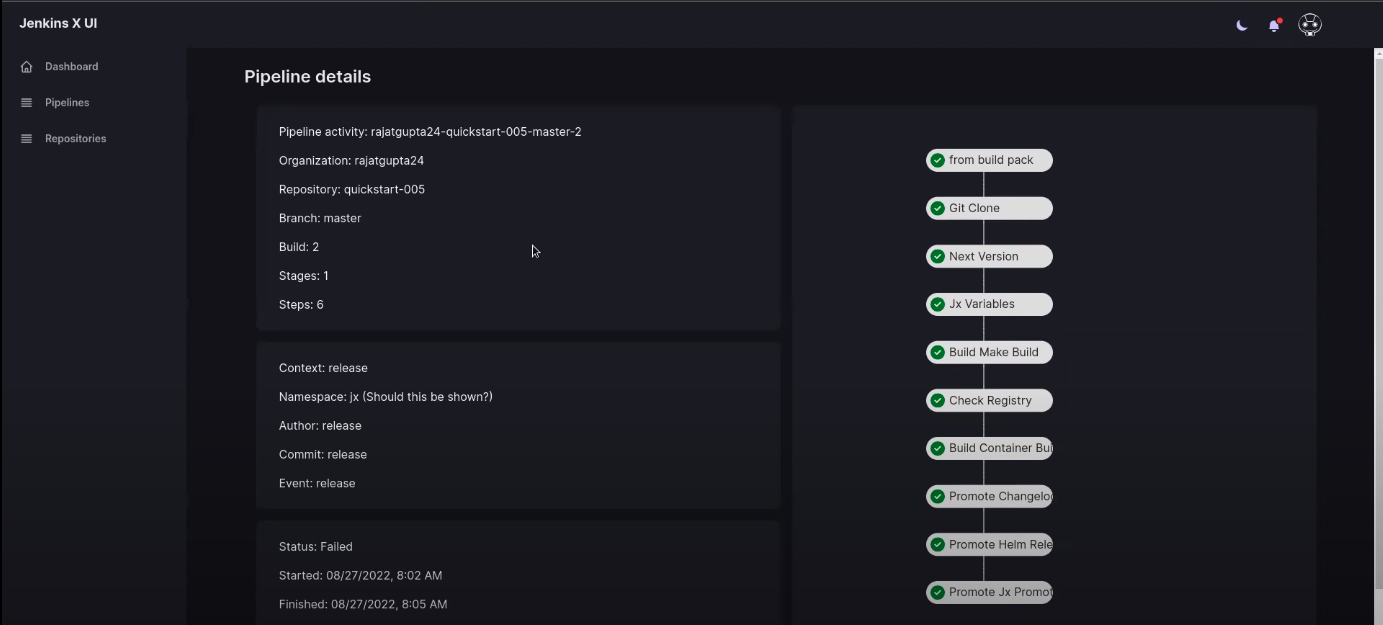Click the Pipelines list icon in sidebar
The width and height of the screenshot is (1383, 625).
(x=27, y=103)
